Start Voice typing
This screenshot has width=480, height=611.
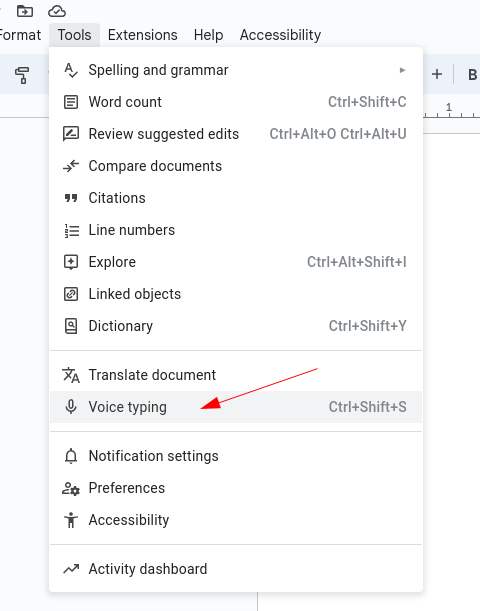236,407
